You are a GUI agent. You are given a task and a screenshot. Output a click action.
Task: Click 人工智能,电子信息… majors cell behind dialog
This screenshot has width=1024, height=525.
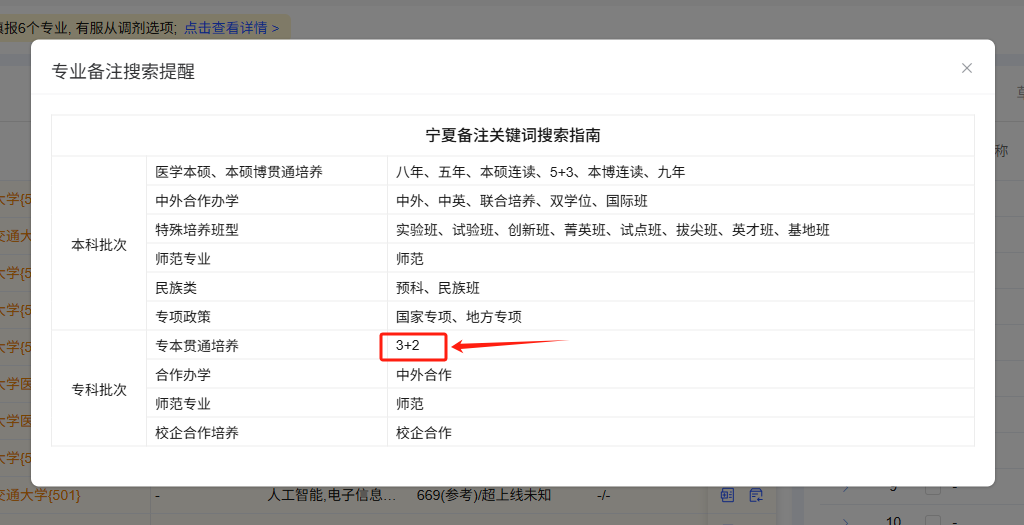click(x=332, y=495)
